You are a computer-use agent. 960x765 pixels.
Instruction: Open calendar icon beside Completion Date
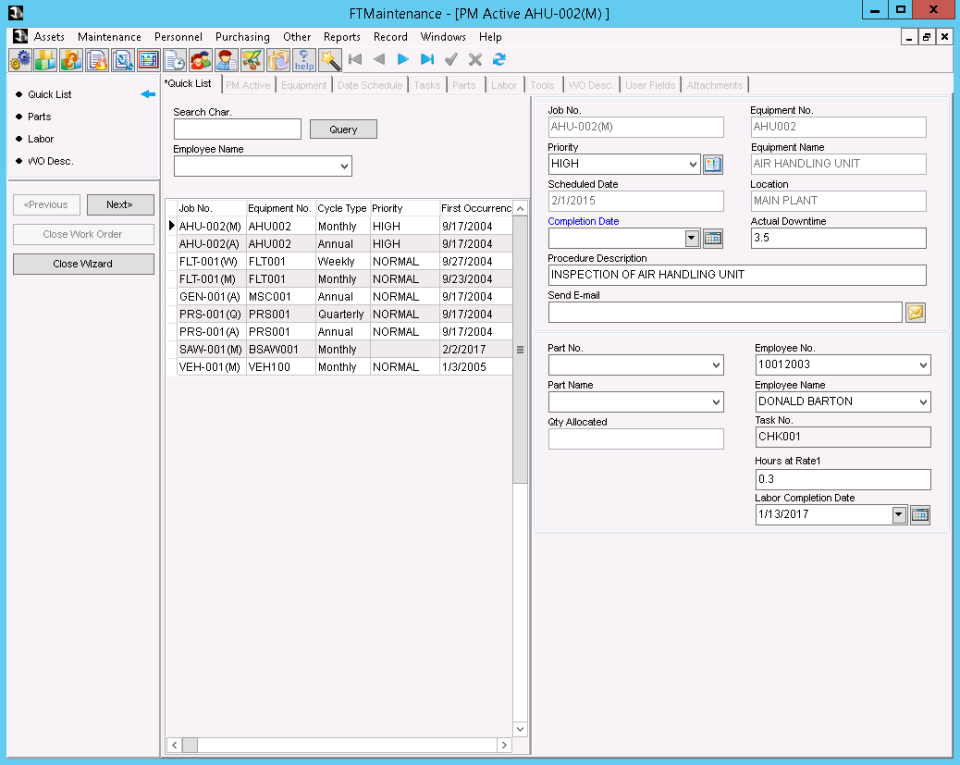(713, 238)
